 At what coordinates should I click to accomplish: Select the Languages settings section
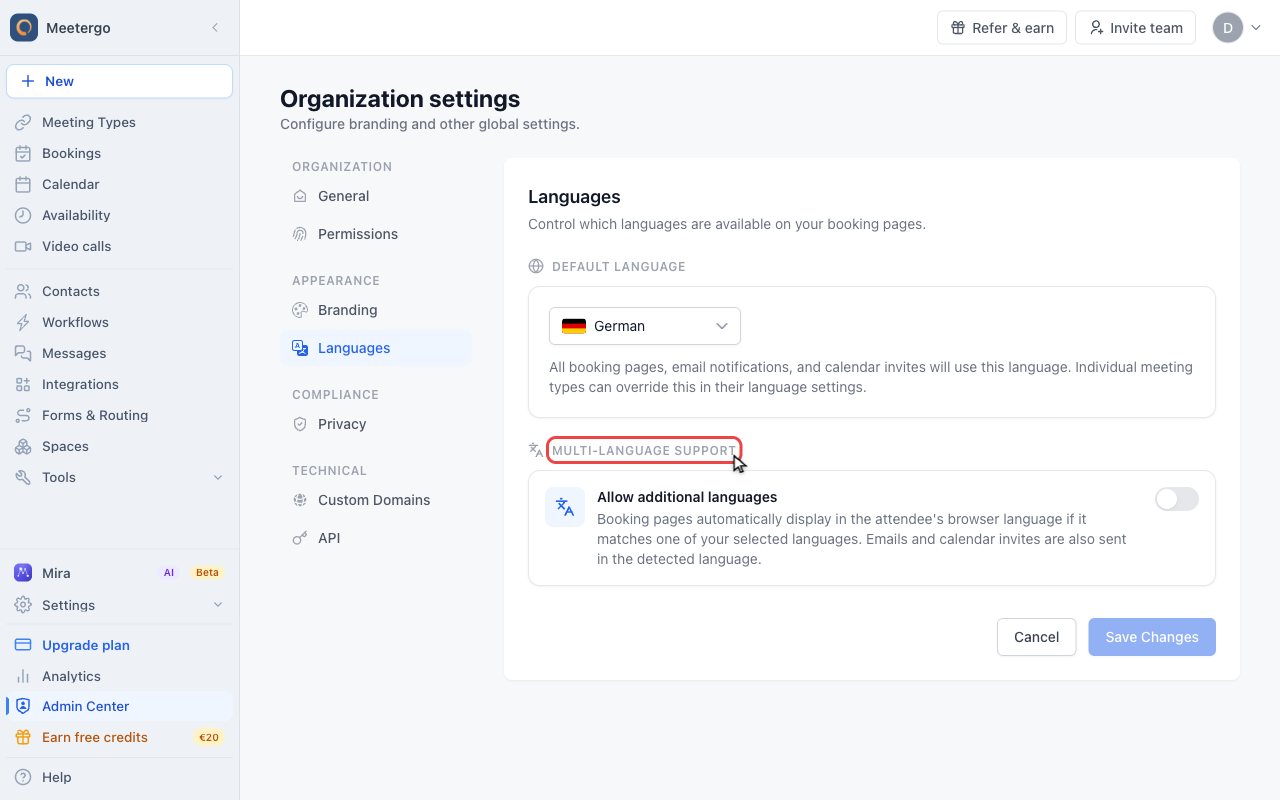pos(376,348)
